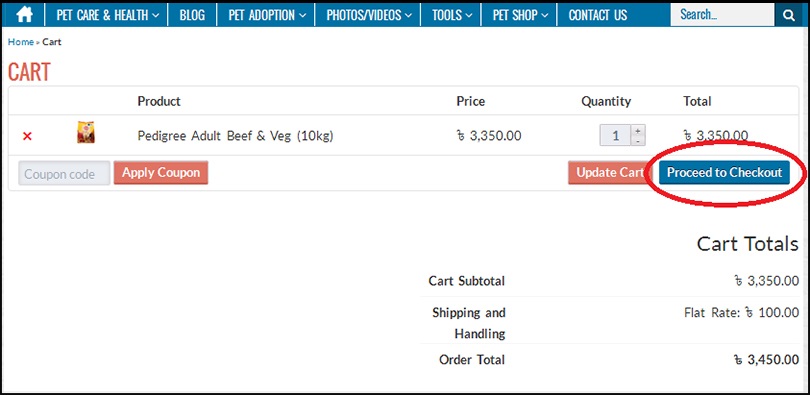The image size is (810, 395).
Task: Click the Apply Coupon button
Action: tap(161, 172)
